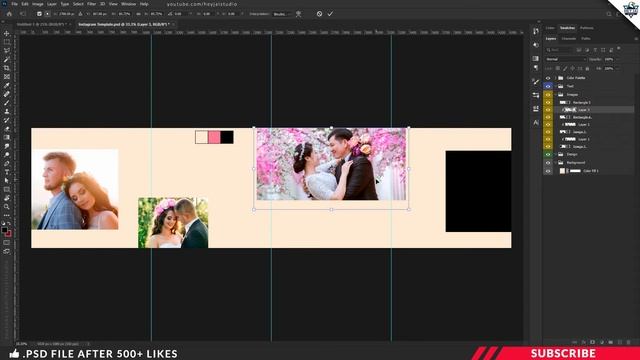Expand the Design group
Viewport: 640px width, 360px height.
555,154
